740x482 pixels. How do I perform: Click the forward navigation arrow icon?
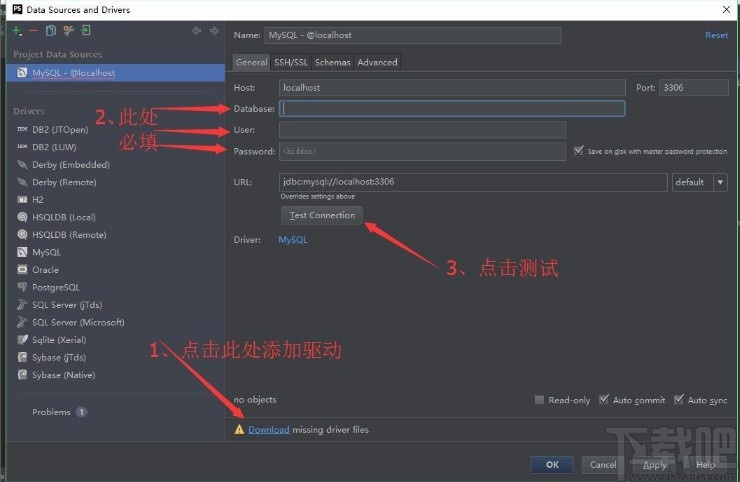click(214, 31)
